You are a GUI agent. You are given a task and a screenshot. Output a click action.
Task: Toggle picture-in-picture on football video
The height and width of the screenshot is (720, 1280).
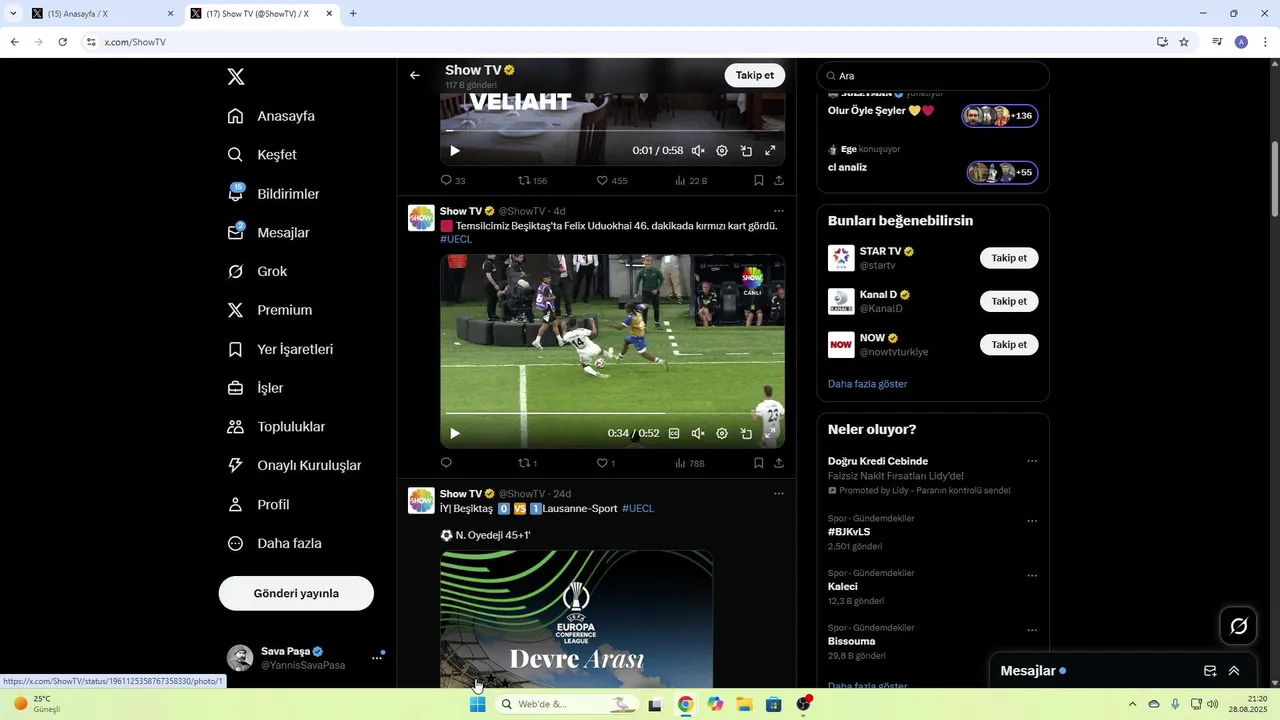click(x=746, y=434)
